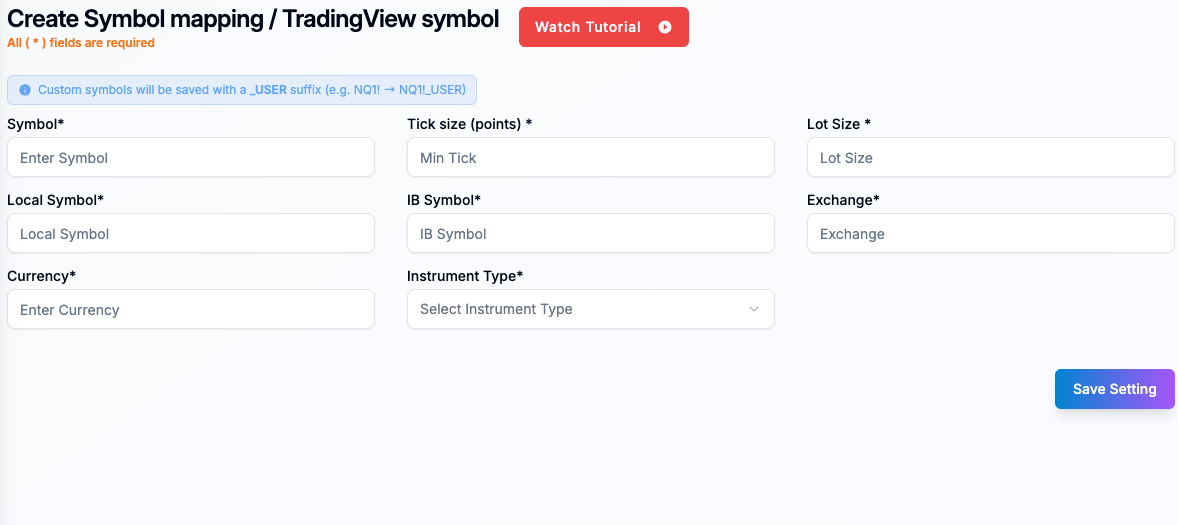Click the 'Local Symbol*' label
1178x525 pixels.
pyautogui.click(x=56, y=200)
